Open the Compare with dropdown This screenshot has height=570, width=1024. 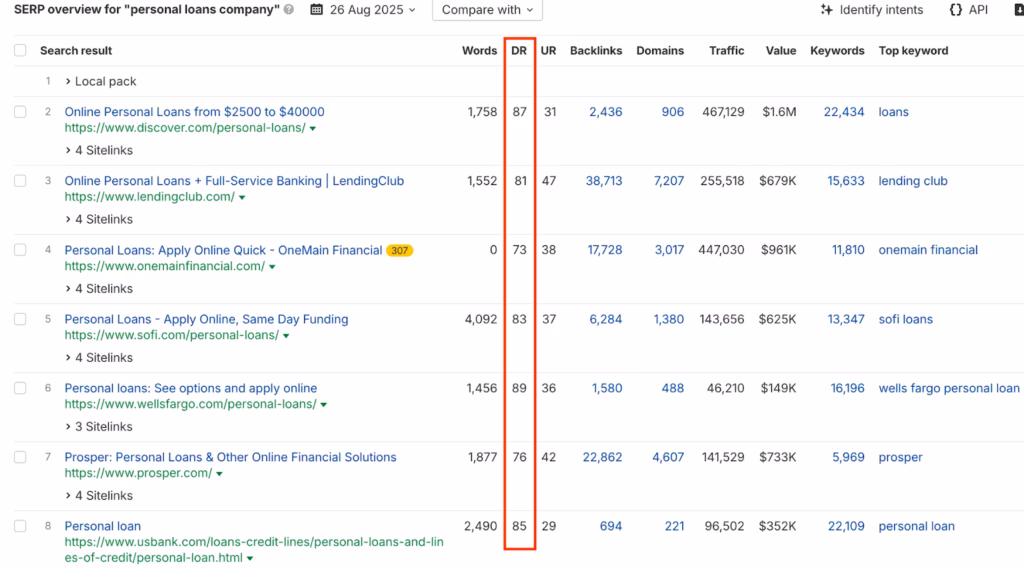(487, 10)
